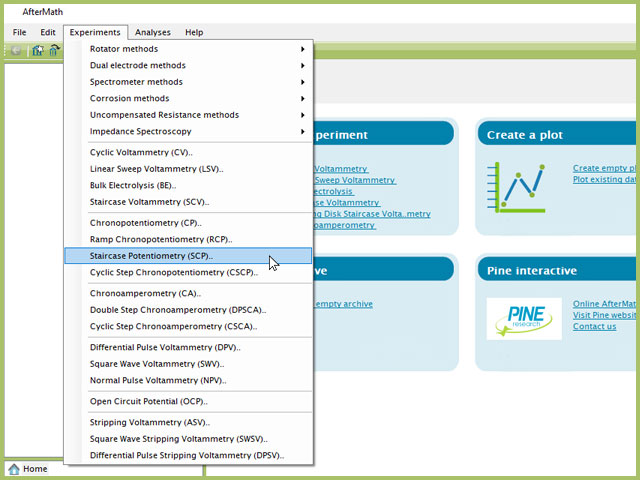Select Differential Pulse Voltammetry (DPV) item
This screenshot has width=640, height=480.
tap(189, 347)
